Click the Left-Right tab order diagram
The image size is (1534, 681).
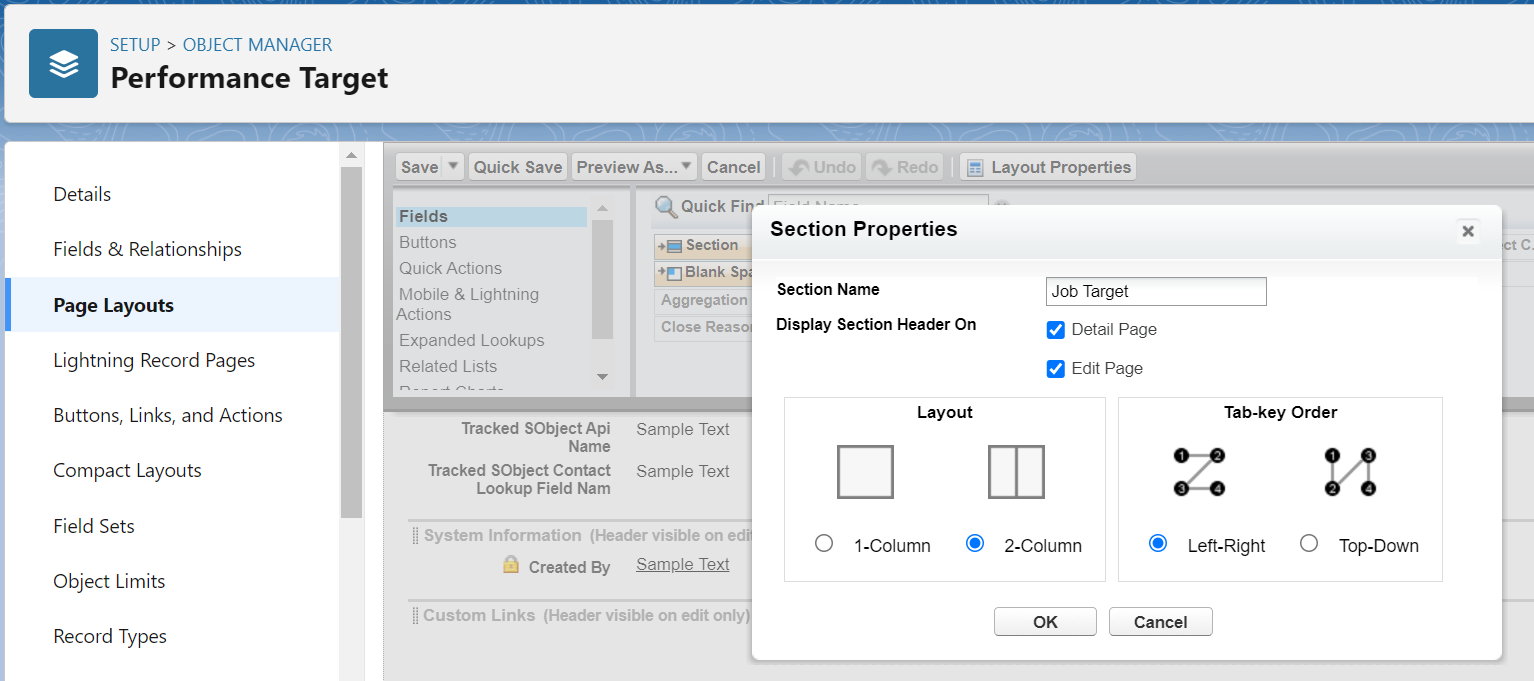(x=1198, y=472)
